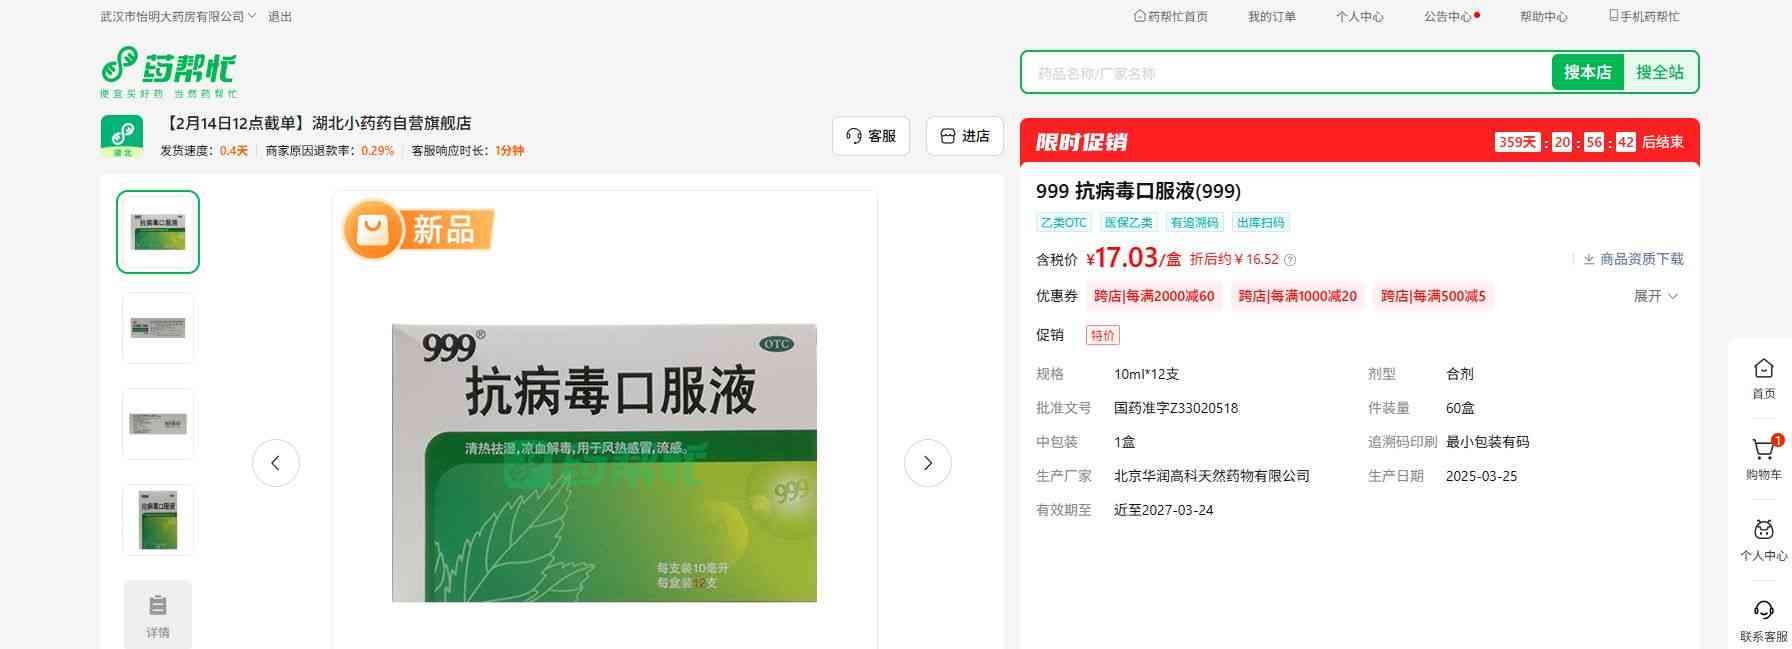
Task: Show next product image with right arrow
Action: pyautogui.click(x=927, y=463)
